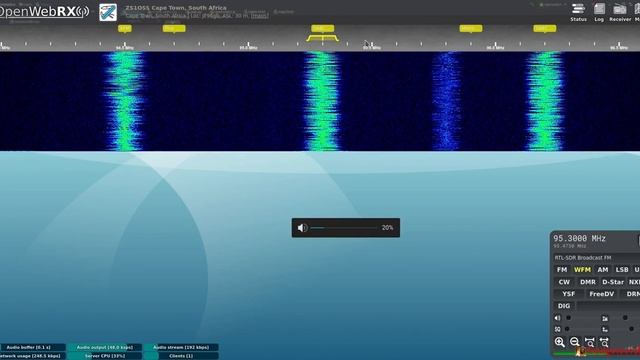Click waterfall minimum level icon
The height and width of the screenshot is (360, 640).
click(605, 329)
